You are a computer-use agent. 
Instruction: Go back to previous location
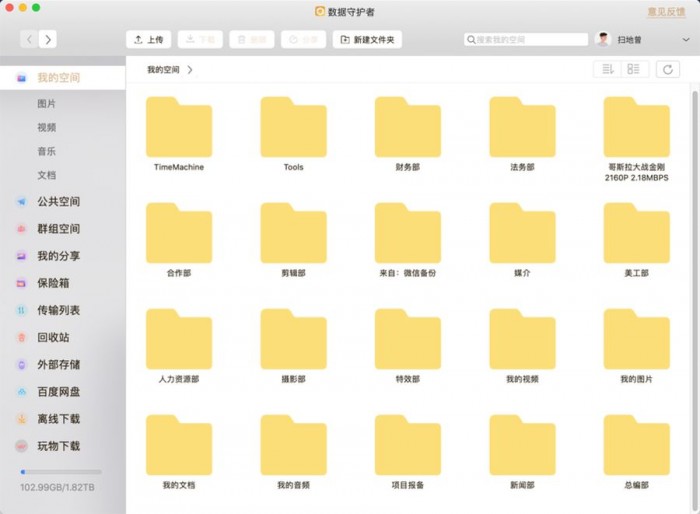29,39
